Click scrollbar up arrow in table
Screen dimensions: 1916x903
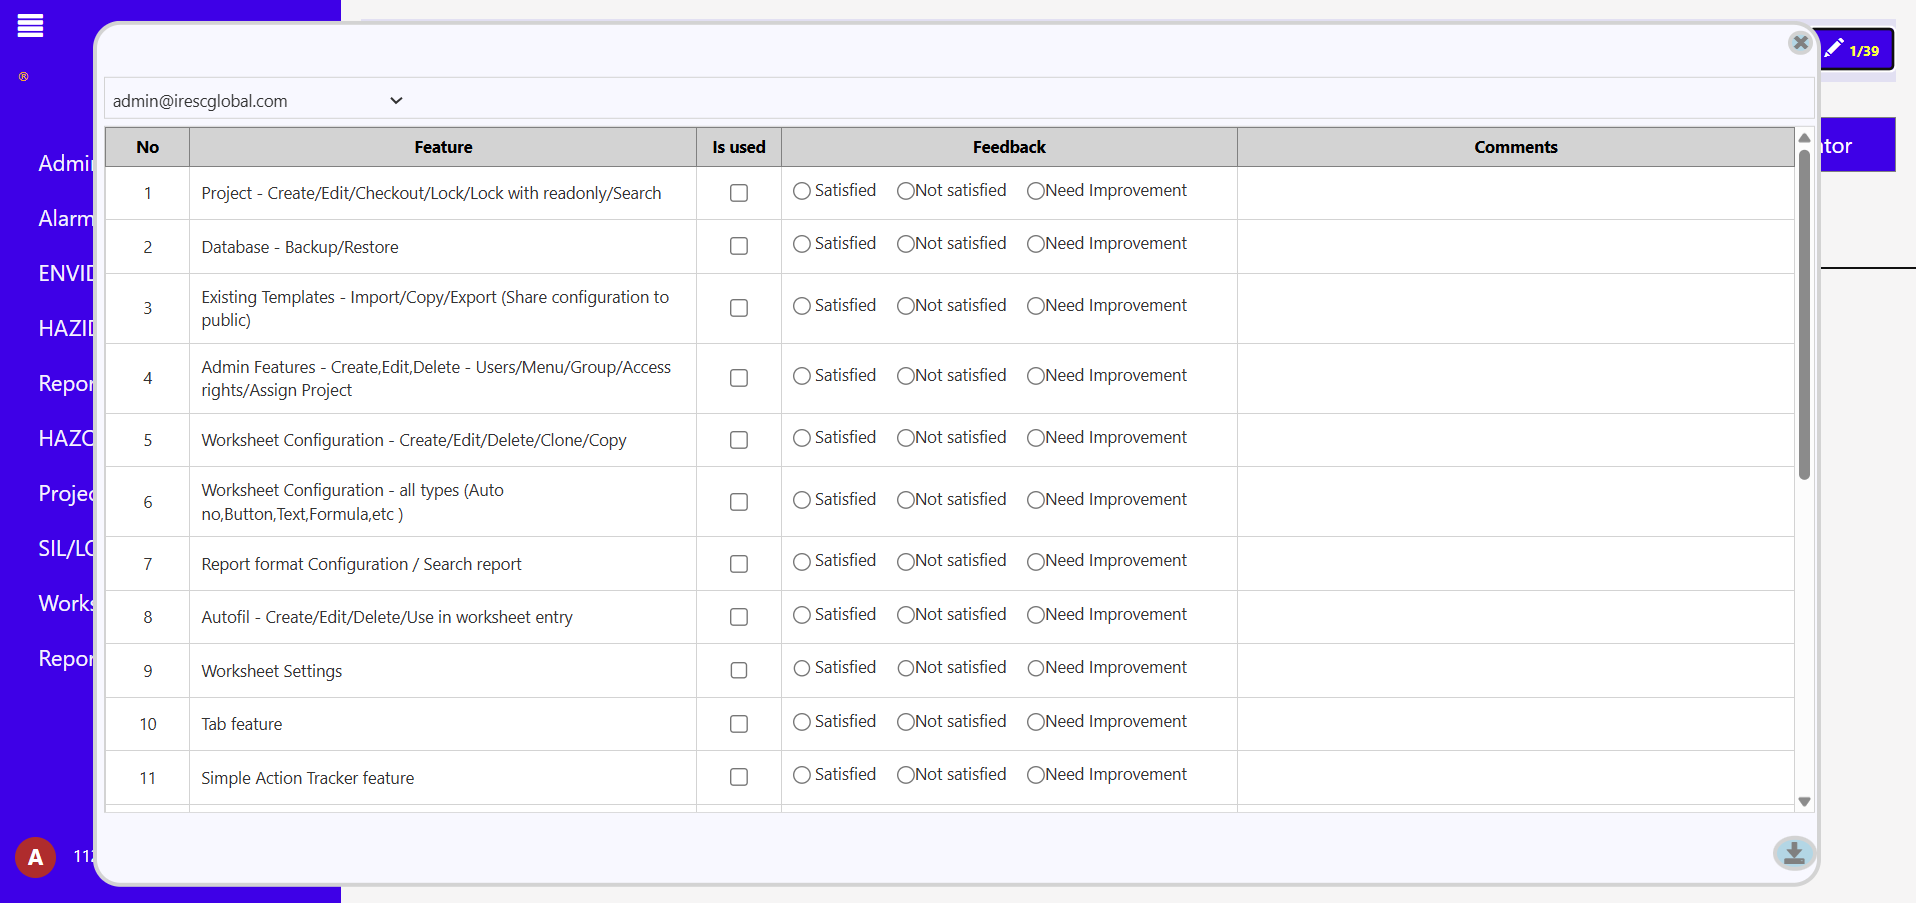[1804, 138]
